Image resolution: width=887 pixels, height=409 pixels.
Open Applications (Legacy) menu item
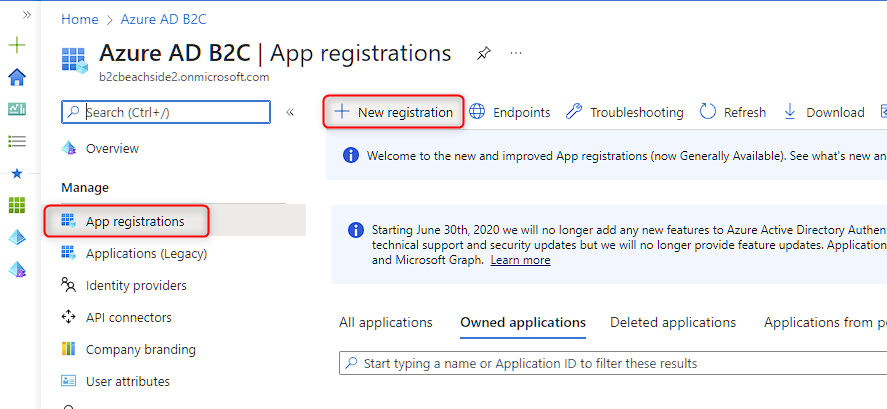pyautogui.click(x=134, y=254)
